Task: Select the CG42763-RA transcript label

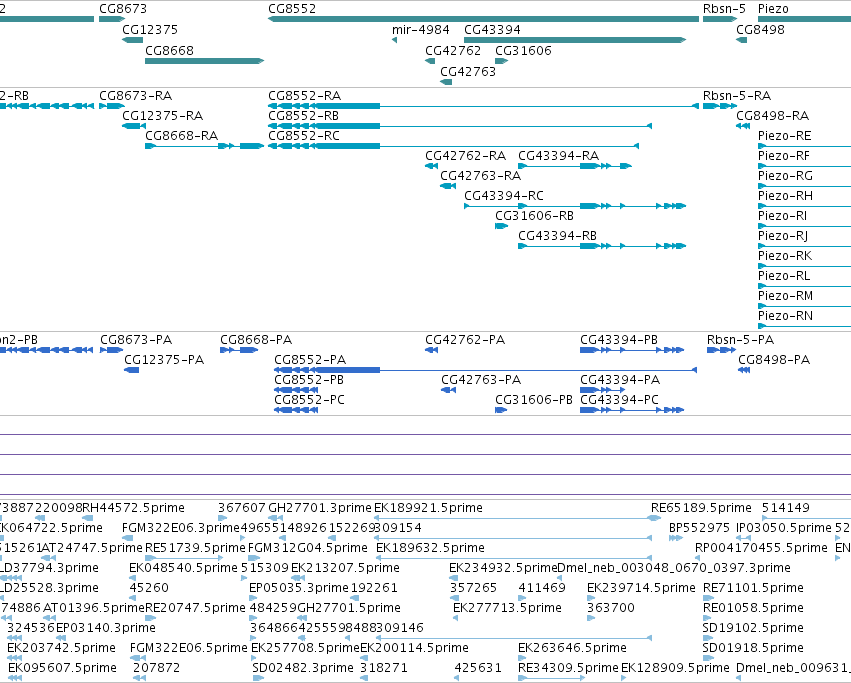Action: 480,176
